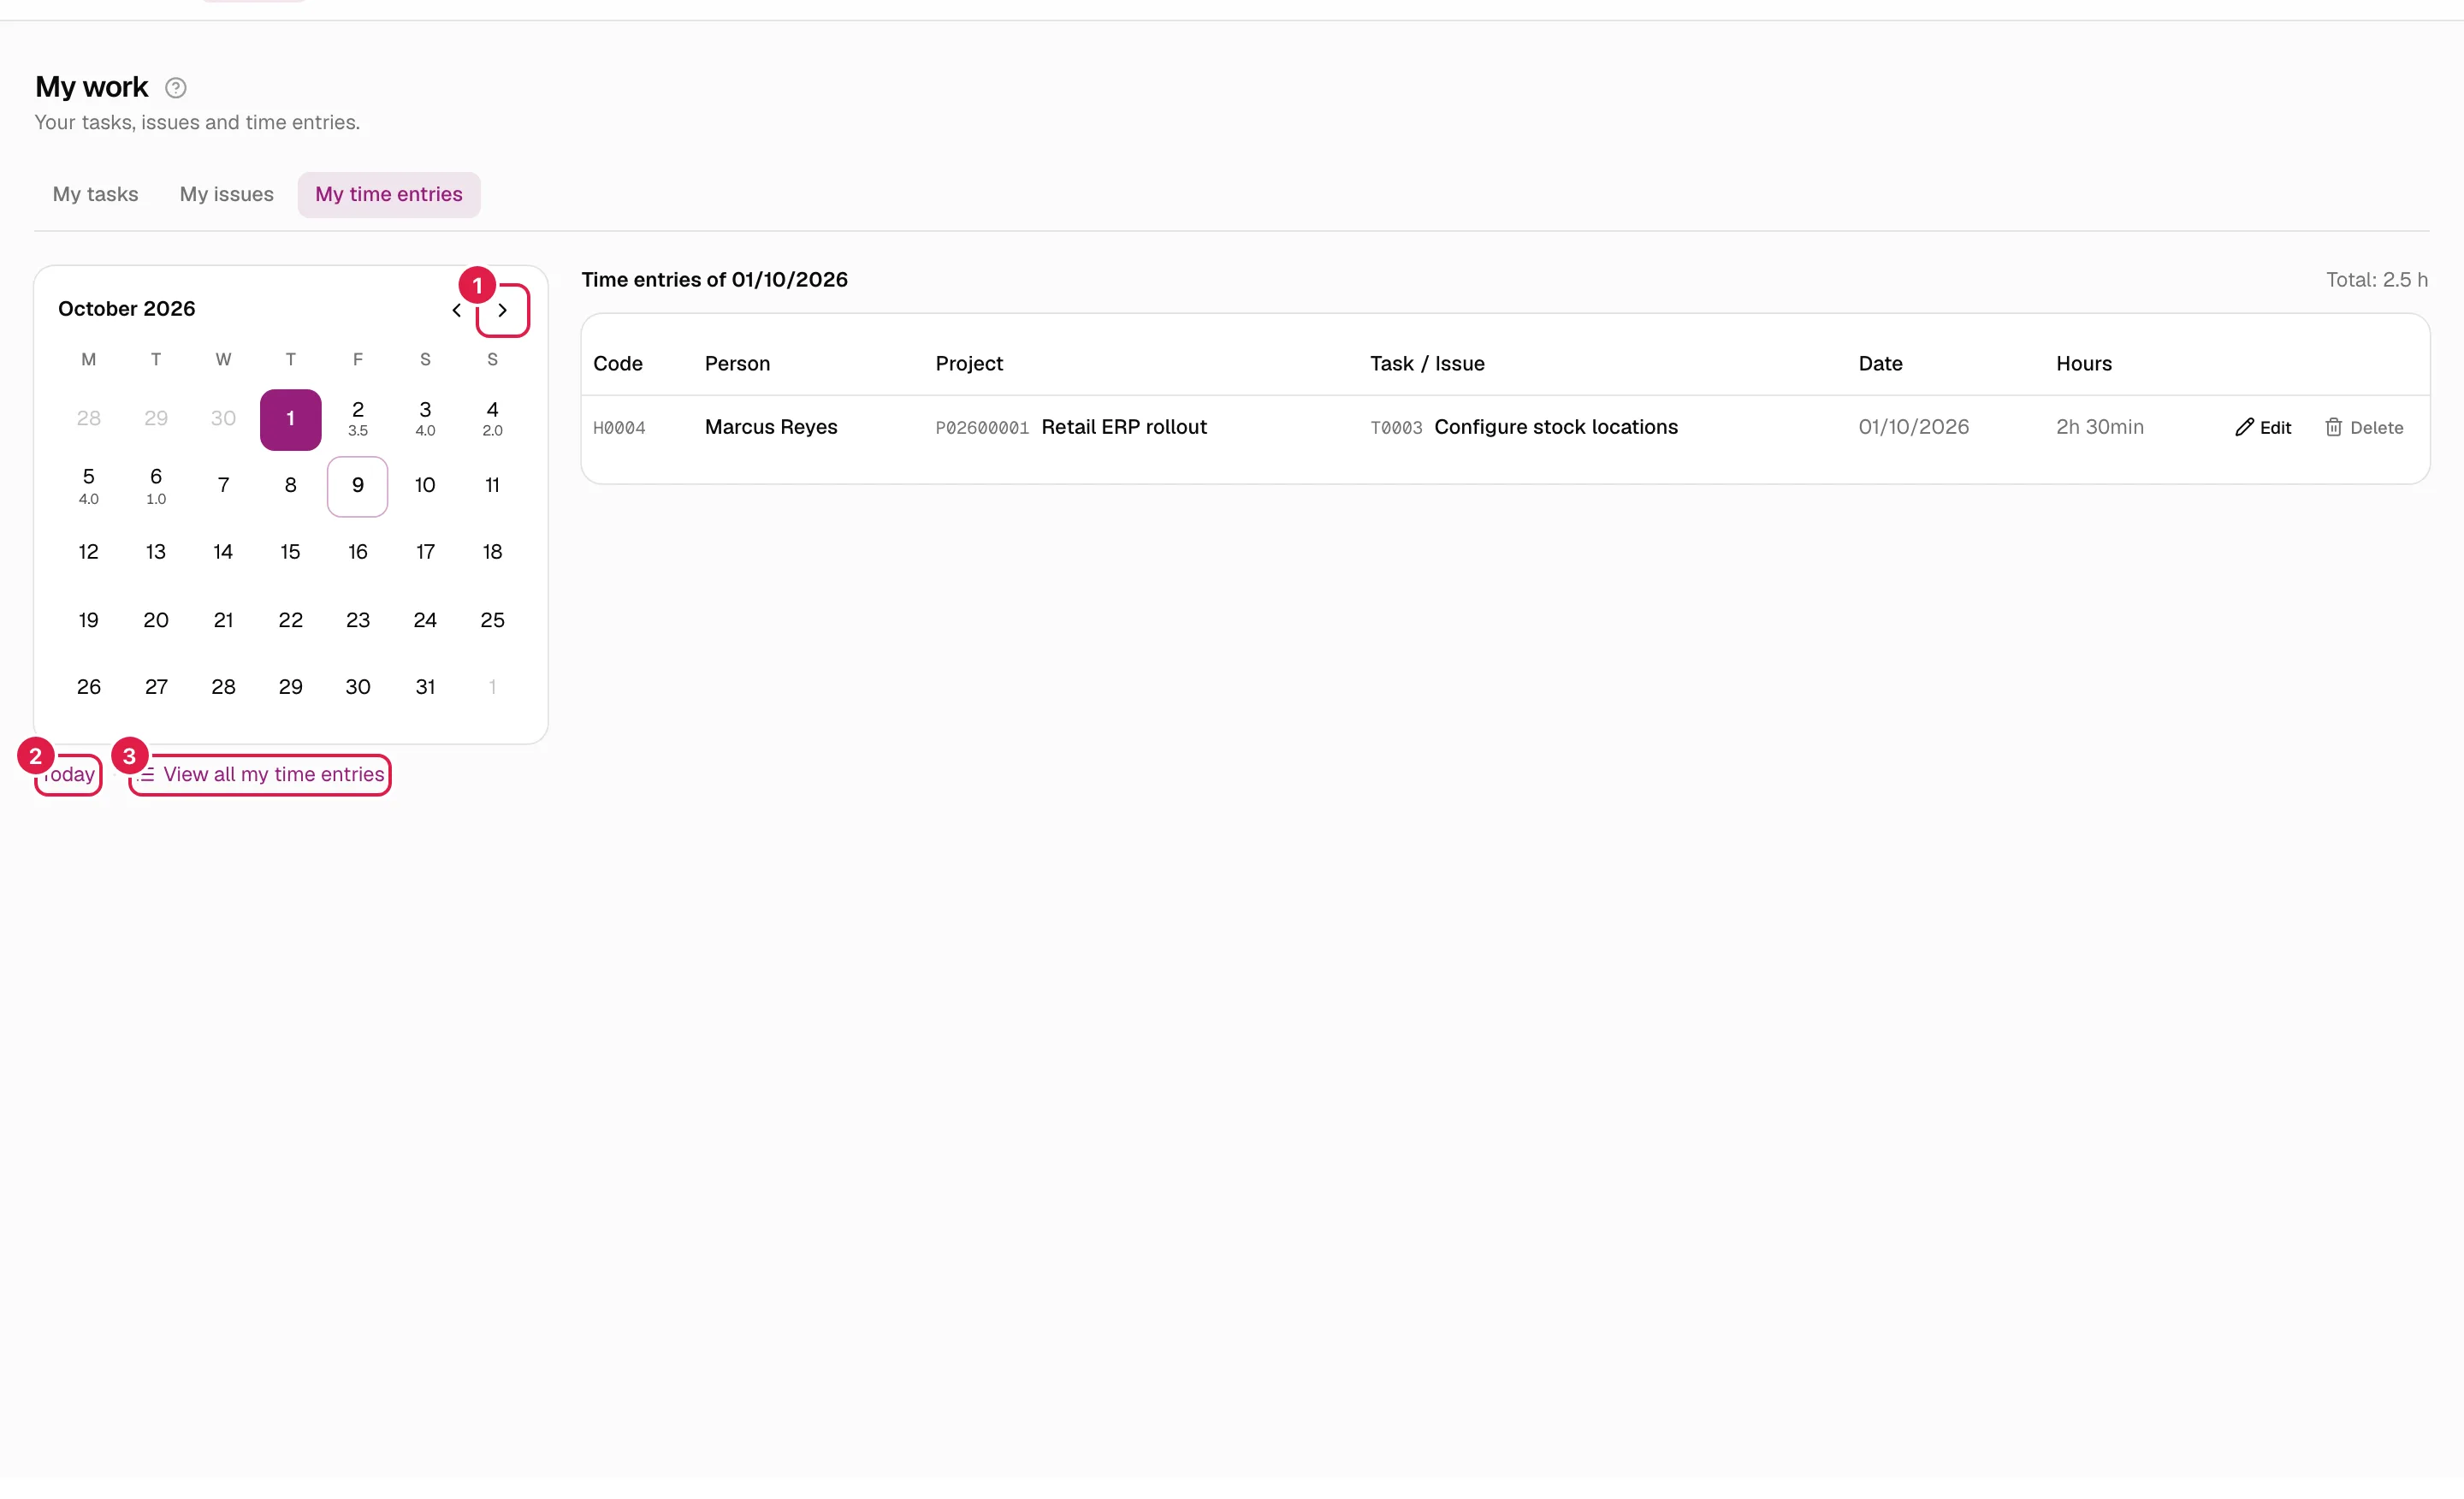This screenshot has width=2464, height=1499.
Task: Click the Date column header
Action: click(1880, 364)
